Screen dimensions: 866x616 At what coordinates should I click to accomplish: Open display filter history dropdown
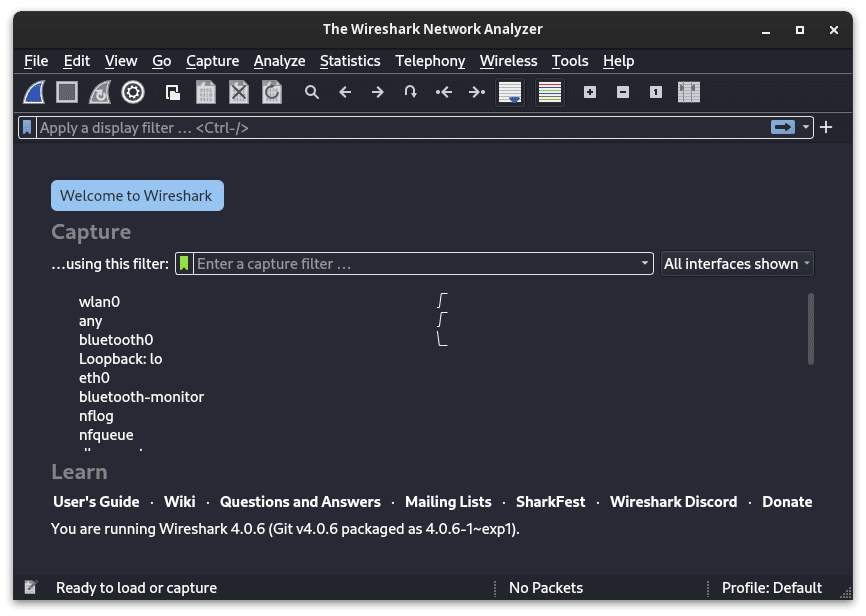point(806,128)
